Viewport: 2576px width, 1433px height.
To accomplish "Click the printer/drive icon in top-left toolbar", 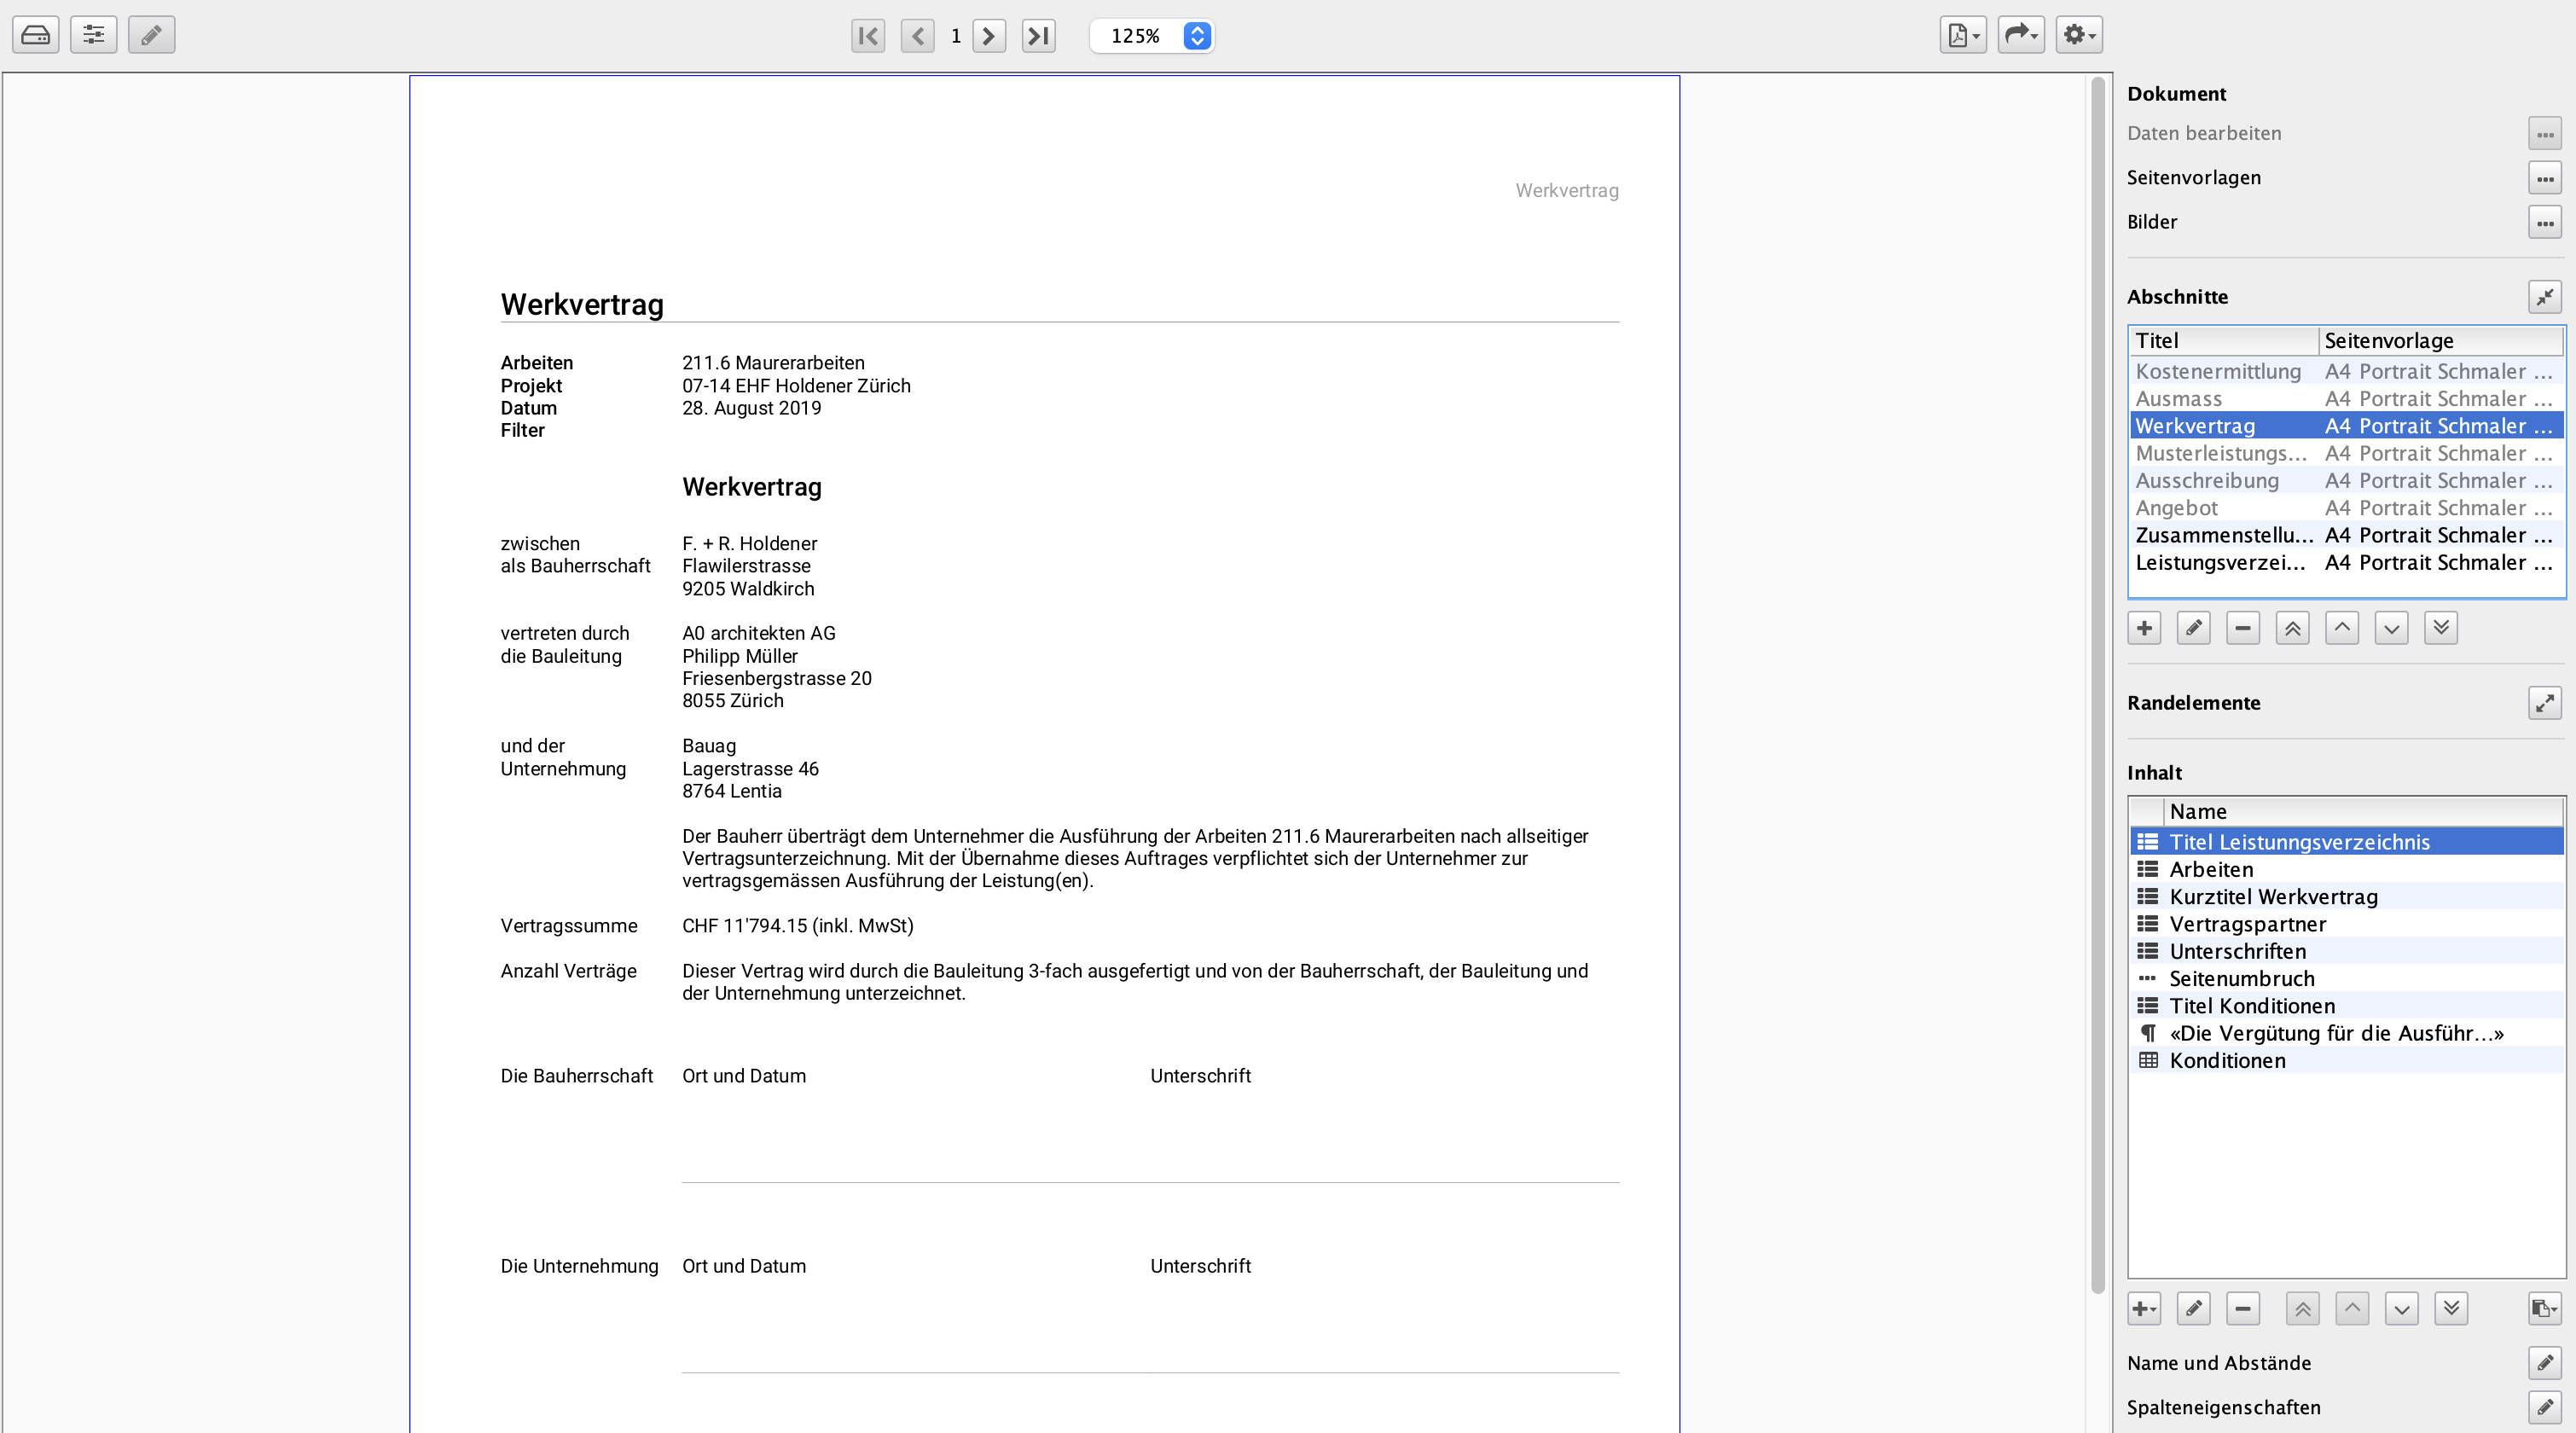I will (x=36, y=35).
